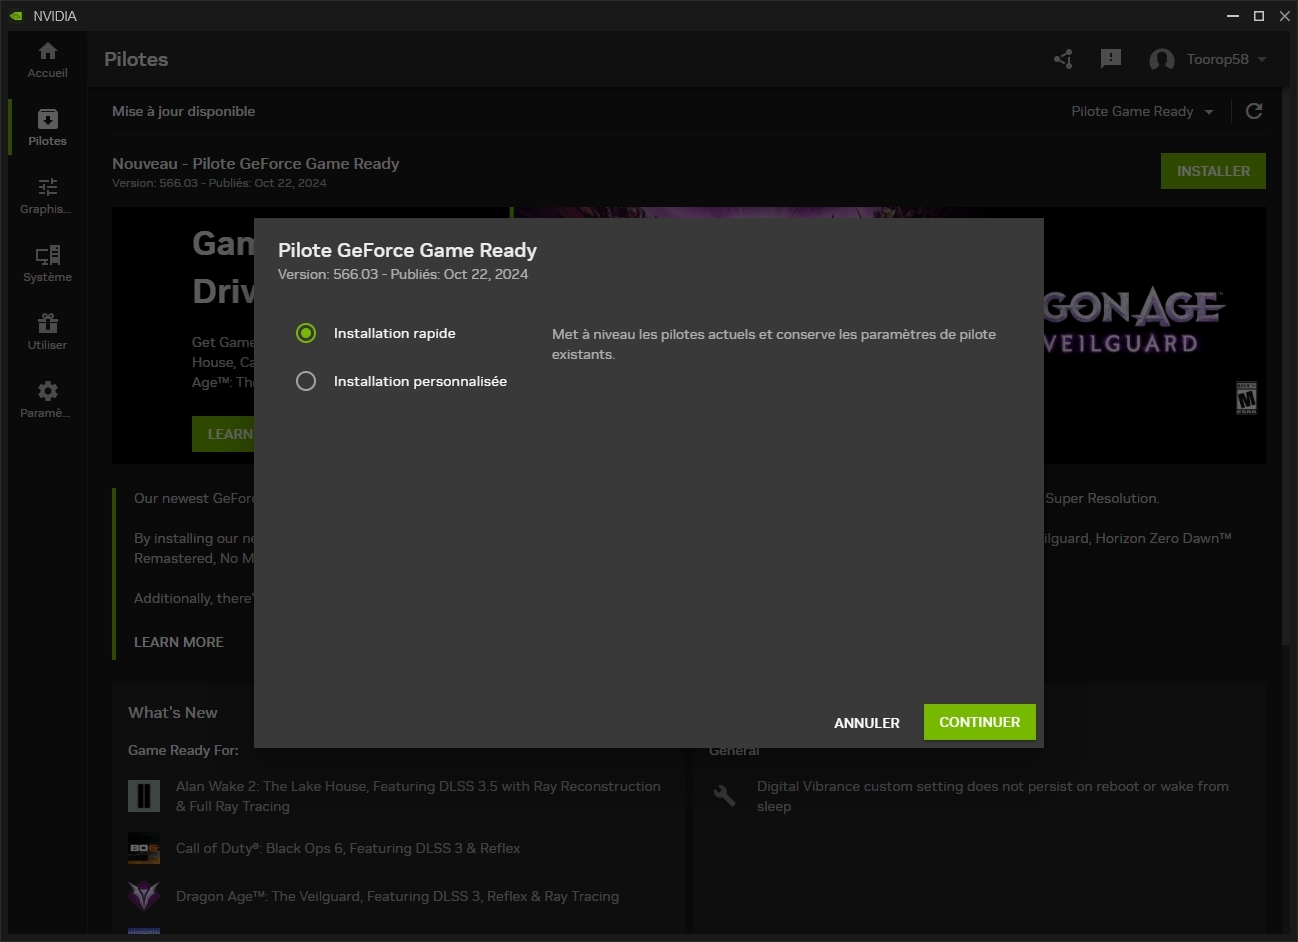The height and width of the screenshot is (942, 1298).
Task: Maximize the NVIDIA window
Action: [1259, 16]
